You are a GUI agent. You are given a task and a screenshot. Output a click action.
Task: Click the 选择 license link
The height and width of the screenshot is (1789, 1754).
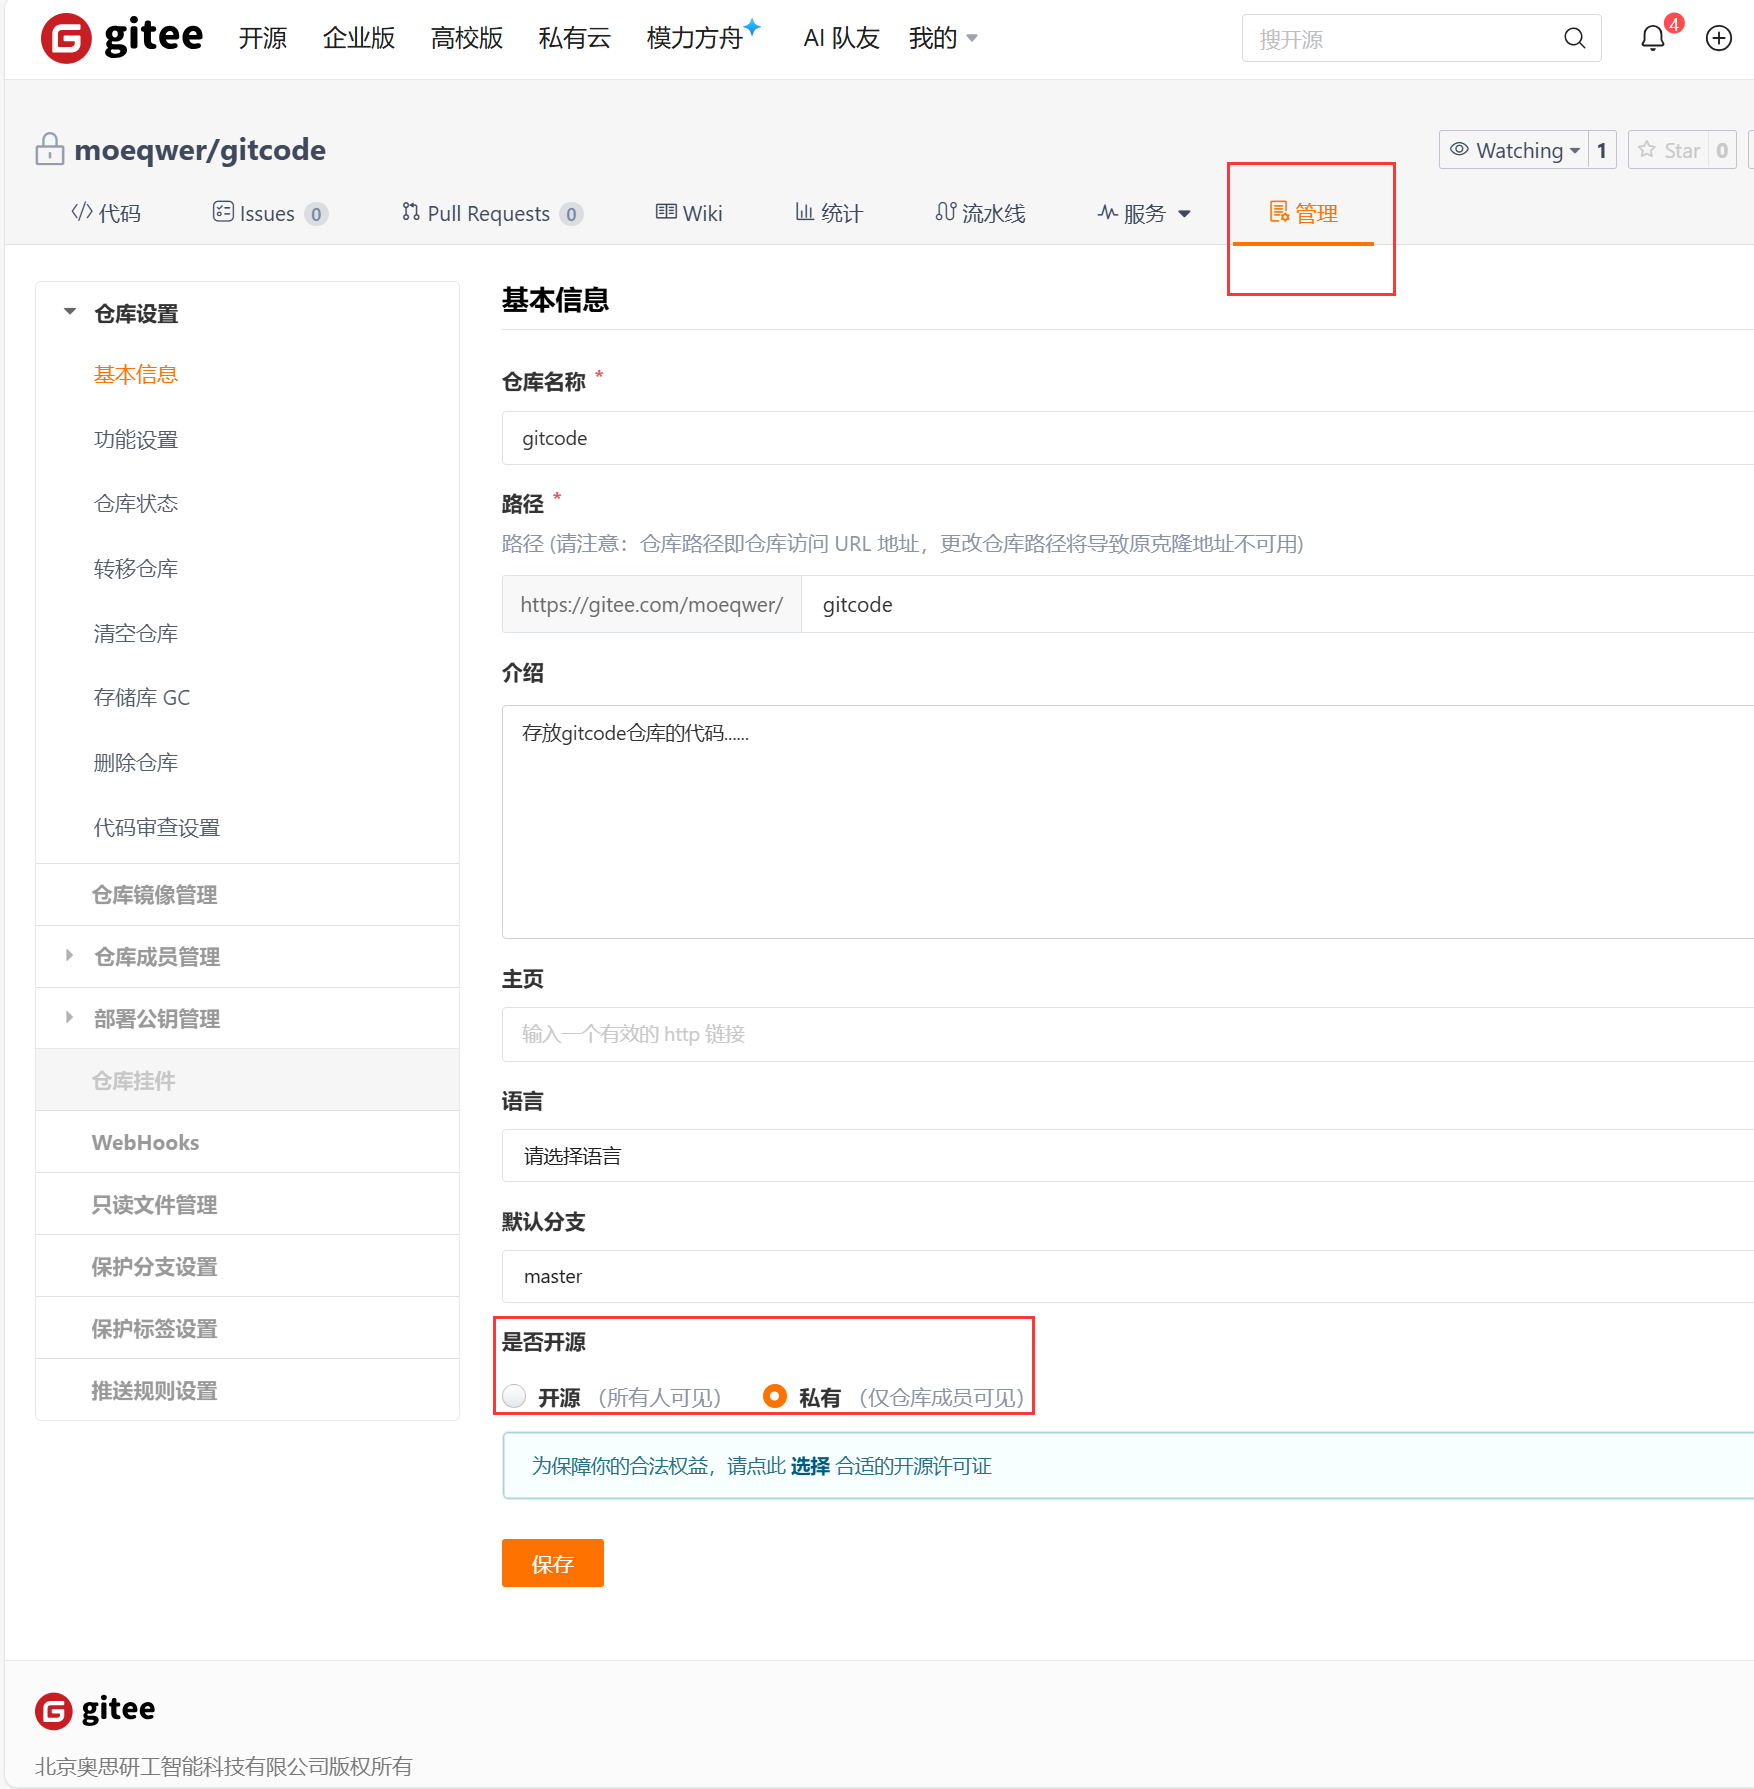(810, 1466)
